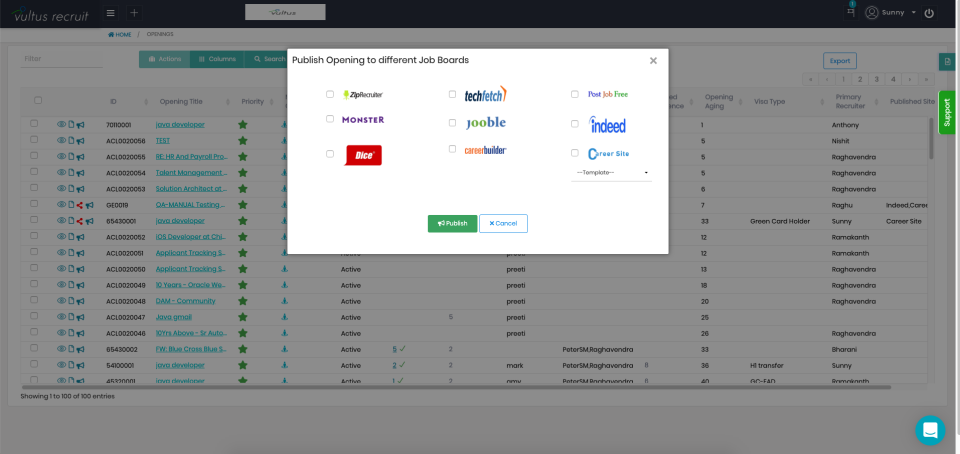
Task: Sort by the ID column arrows
Action: coord(146,102)
